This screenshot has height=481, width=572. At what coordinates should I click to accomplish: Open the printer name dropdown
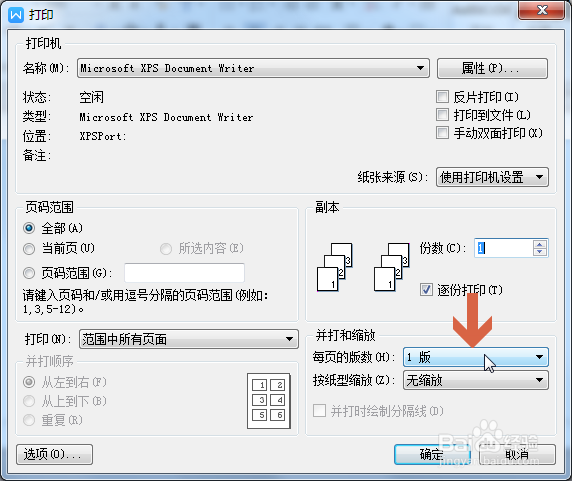[x=253, y=68]
